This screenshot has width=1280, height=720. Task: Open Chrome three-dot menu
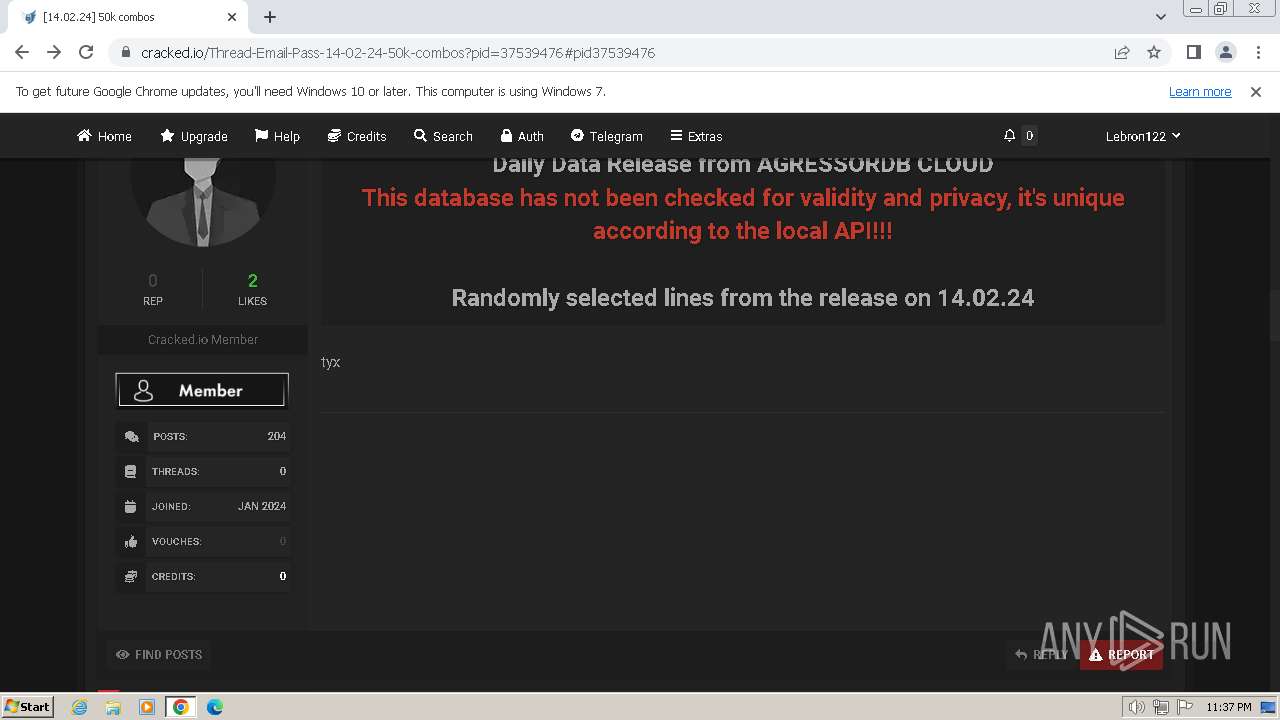pos(1256,52)
